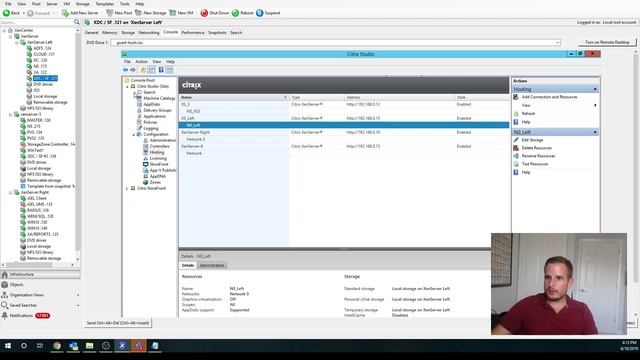Viewport: 640px width, 360px height.
Task: Collapse the XenServer Right tree node
Action: click(11, 192)
